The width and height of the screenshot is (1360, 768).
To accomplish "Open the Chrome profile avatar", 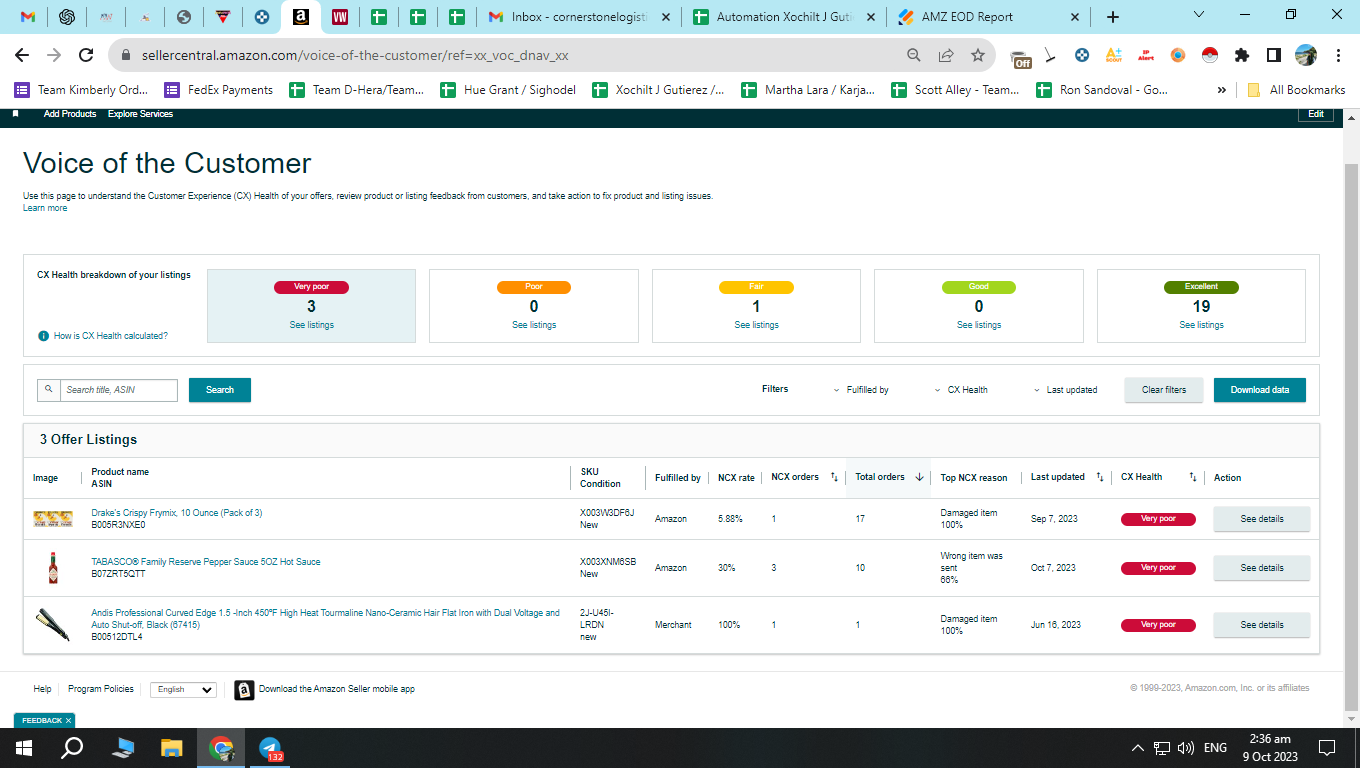I will pyautogui.click(x=1306, y=56).
